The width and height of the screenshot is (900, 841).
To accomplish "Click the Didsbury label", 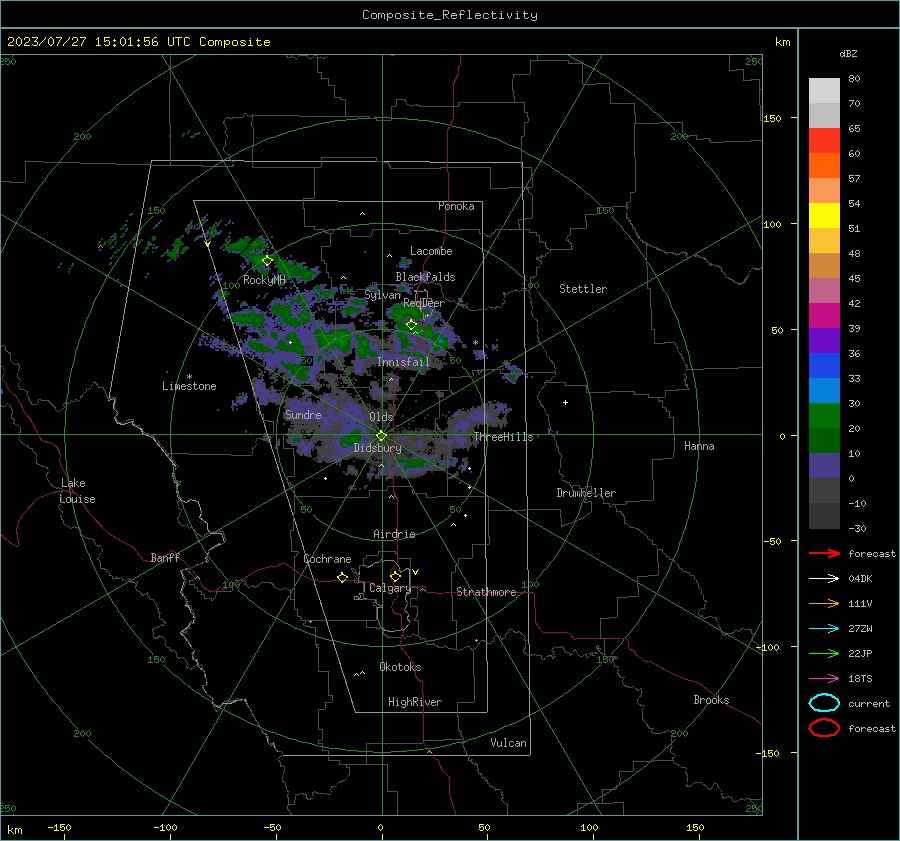I will pos(377,448).
